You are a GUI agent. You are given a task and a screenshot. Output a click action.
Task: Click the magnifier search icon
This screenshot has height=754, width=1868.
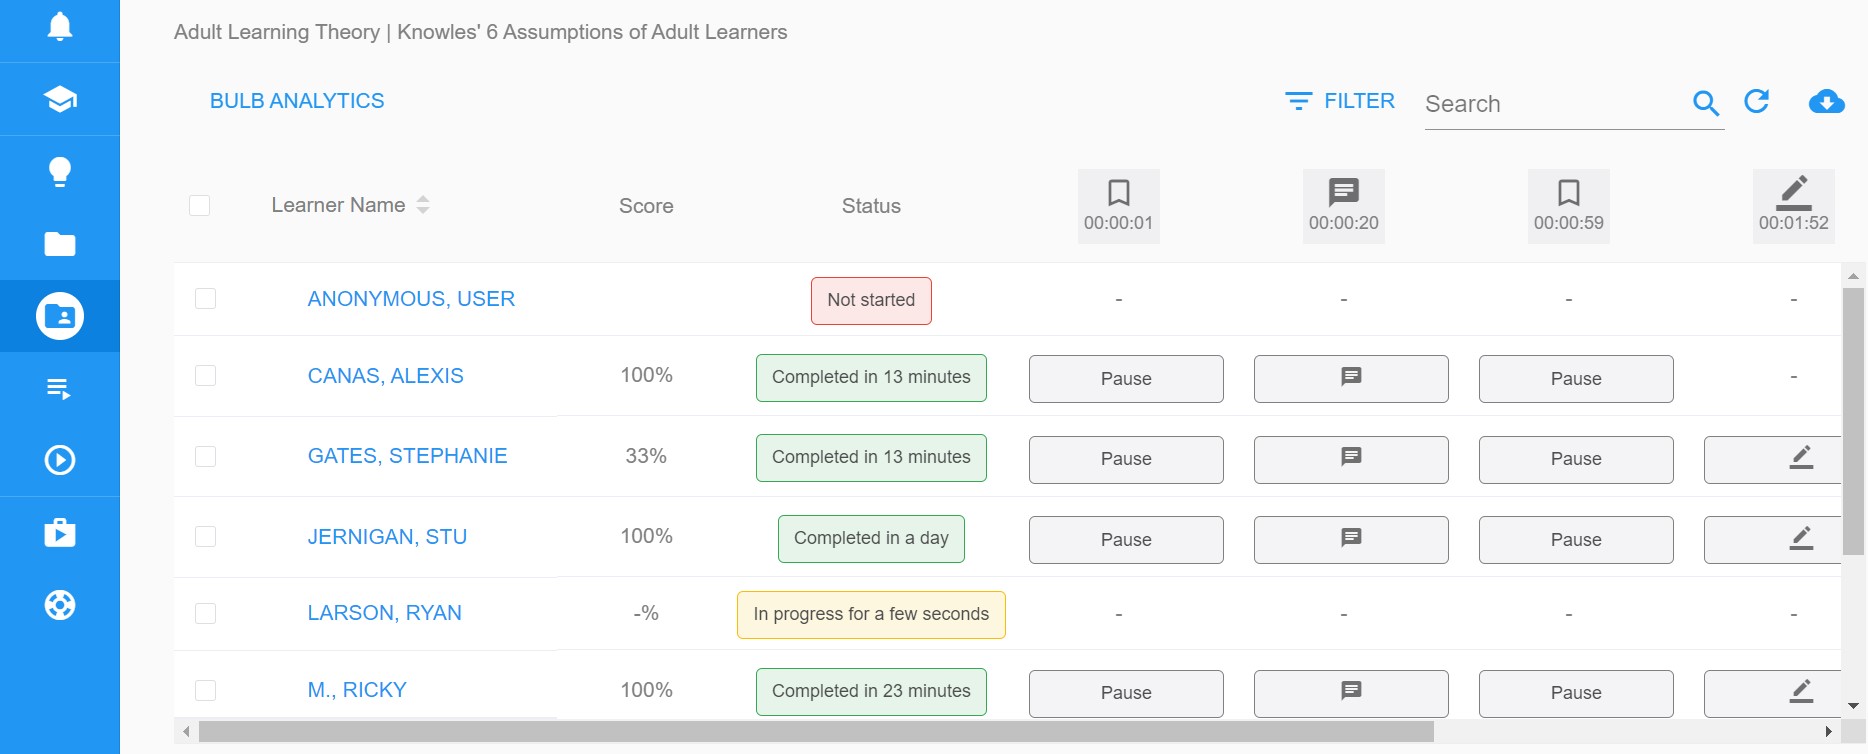click(1705, 103)
